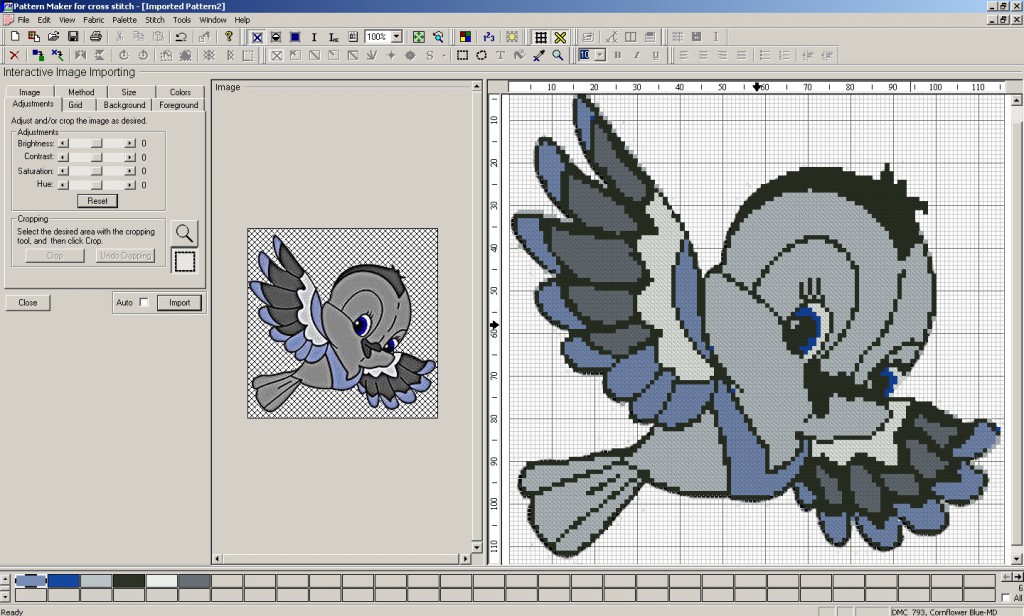Click the green Zoom to fit icon
1024x616 pixels.
coord(419,37)
